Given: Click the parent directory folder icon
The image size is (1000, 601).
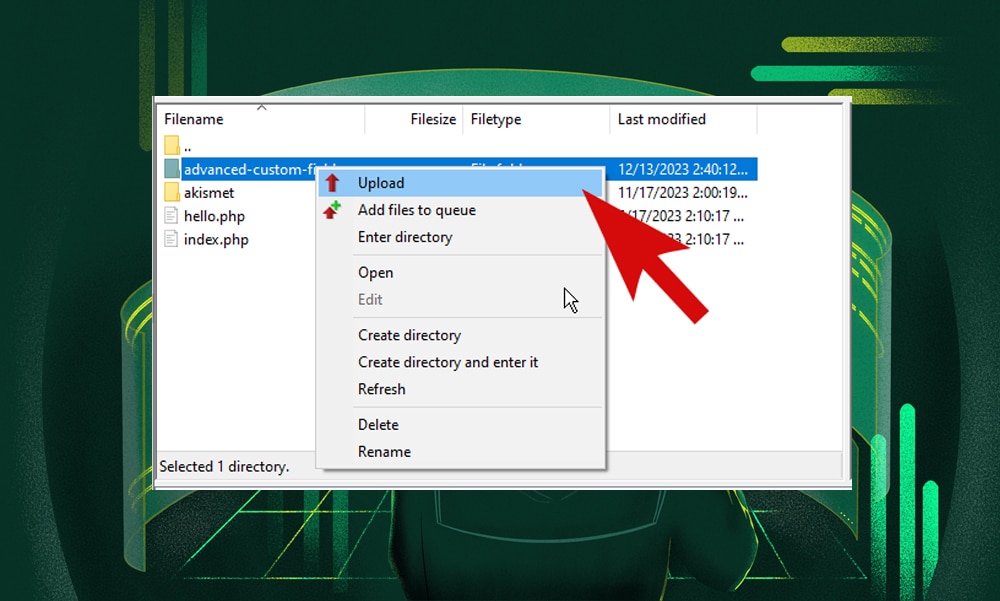Looking at the screenshot, I should [172, 145].
